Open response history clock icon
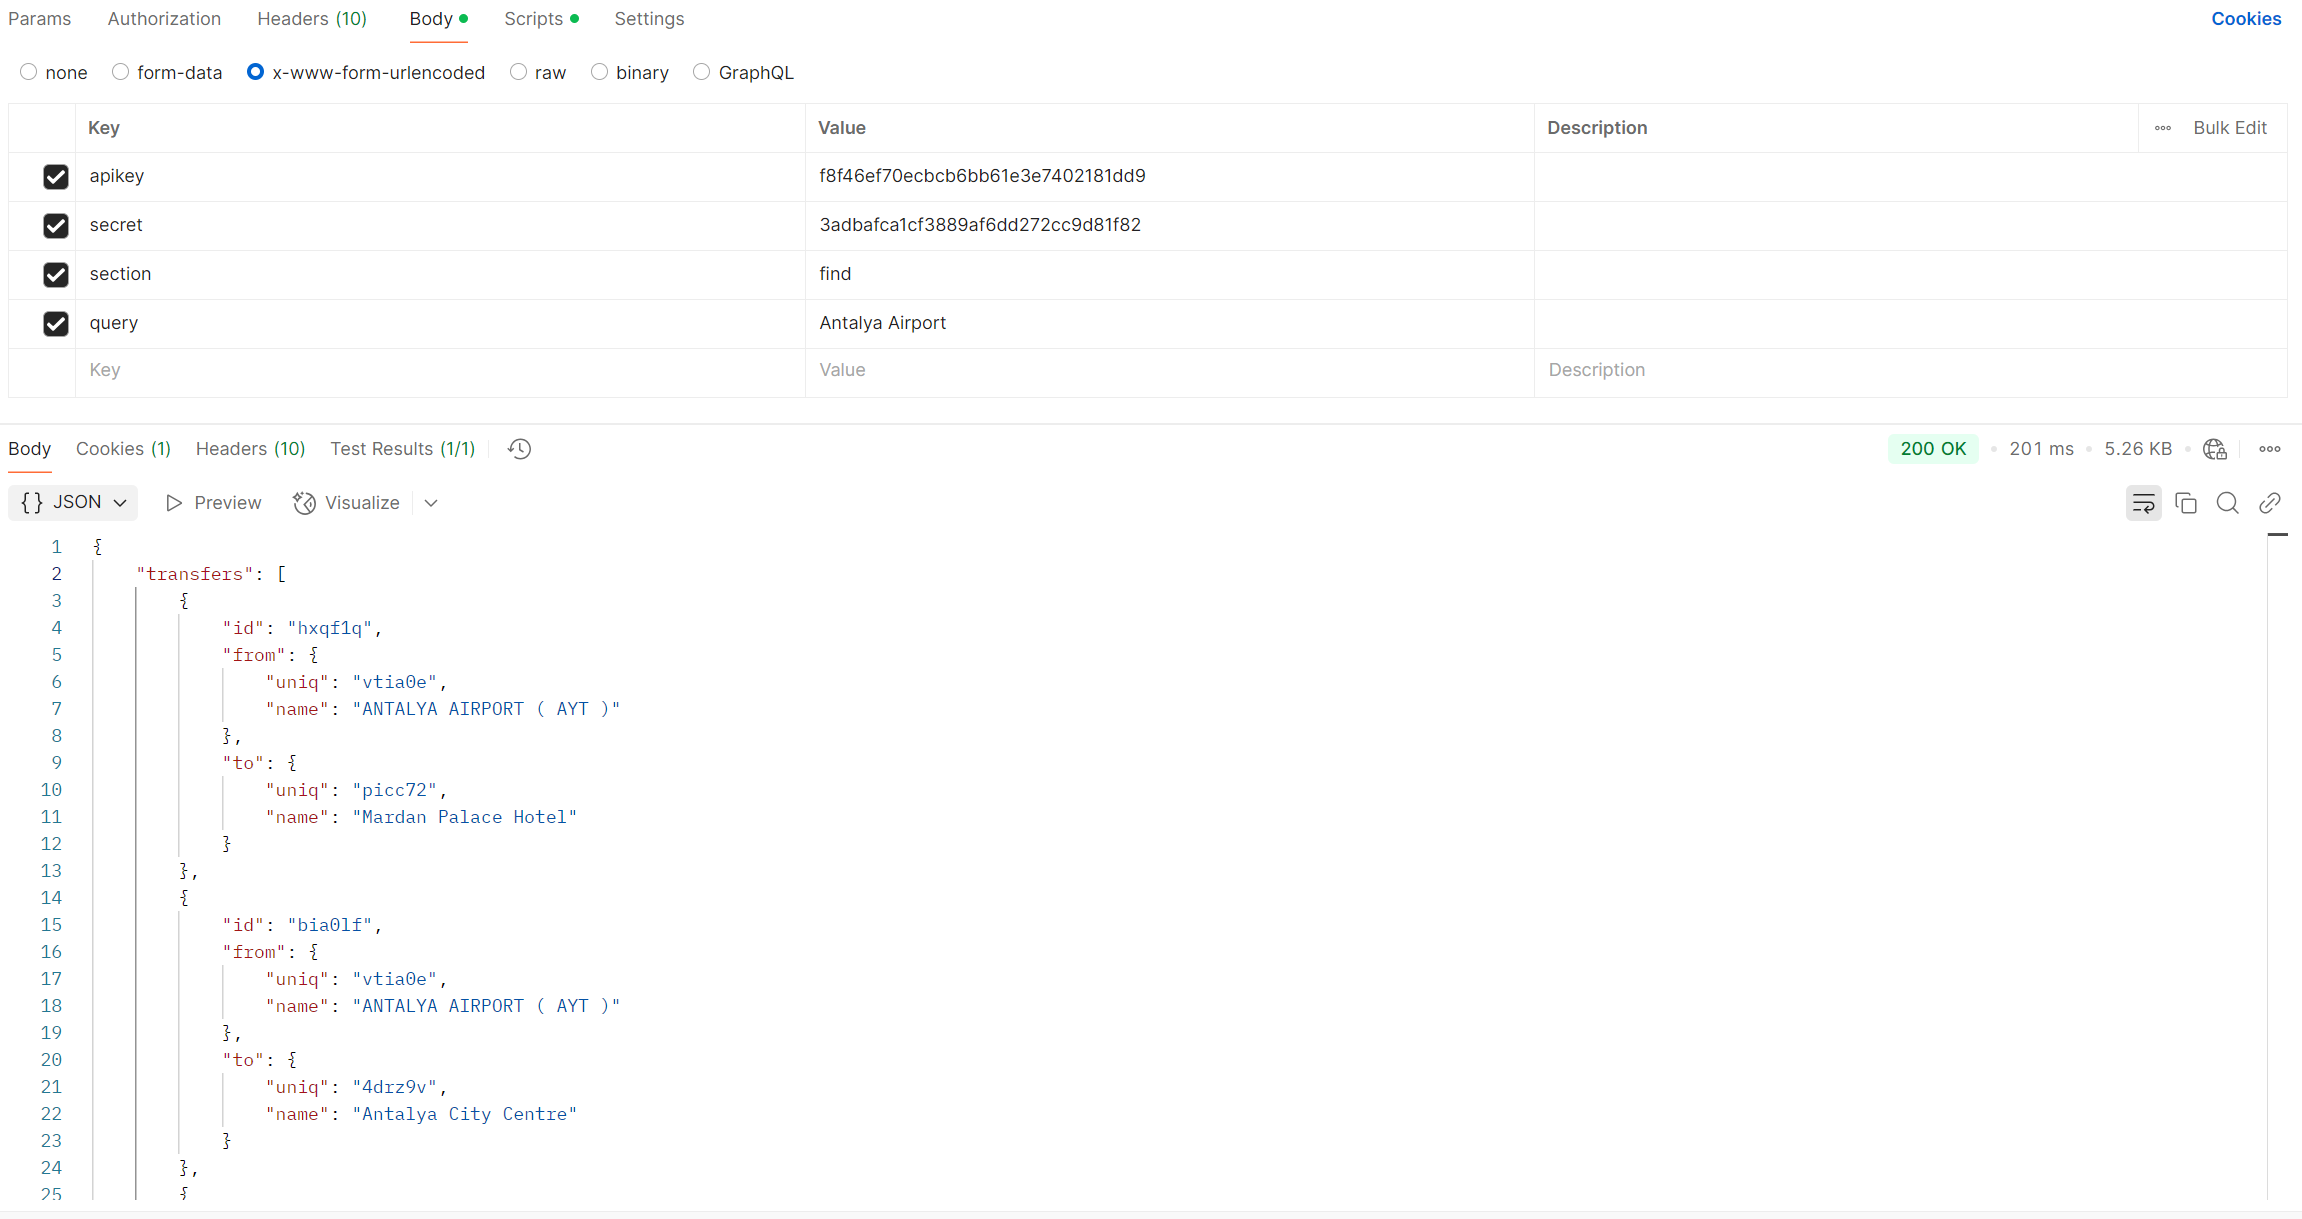Viewport: 2302px width, 1219px height. point(519,449)
